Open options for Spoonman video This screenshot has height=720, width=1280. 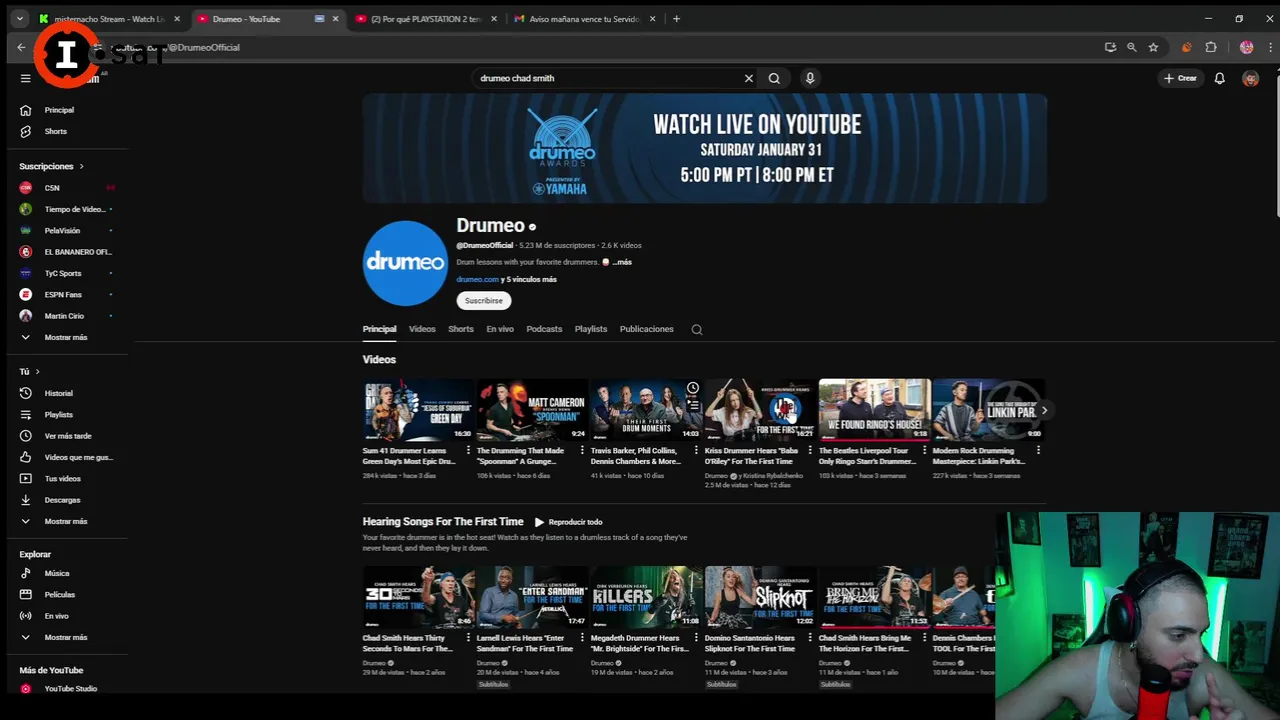coord(582,451)
